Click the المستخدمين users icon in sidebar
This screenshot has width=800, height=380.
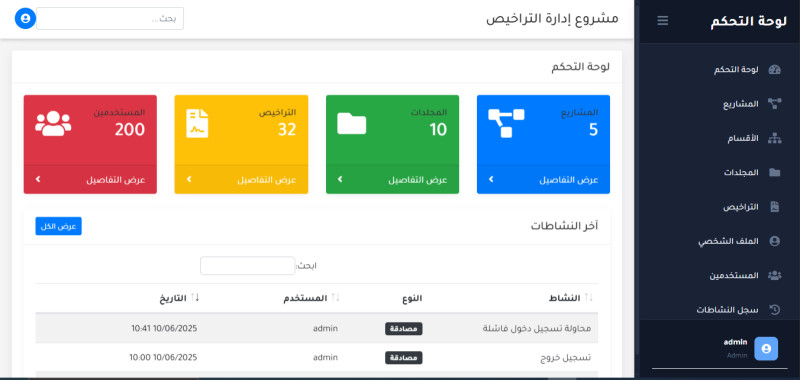[774, 275]
